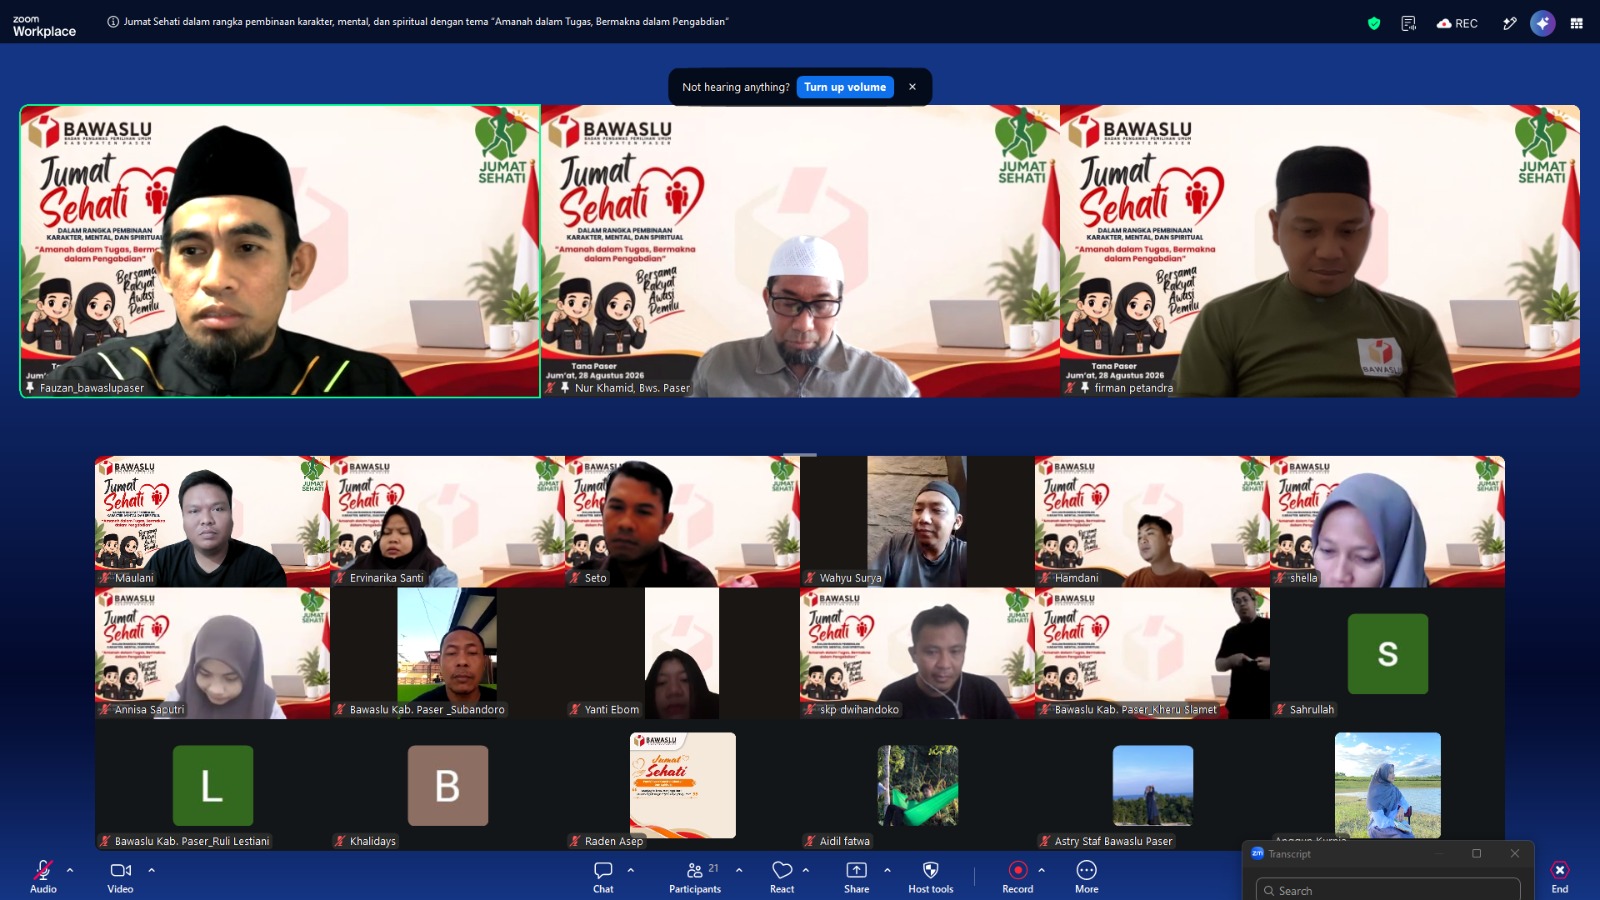This screenshot has height=900, width=1600.
Task: Click the muted mic icon on Maulani's label
Action: coord(105,578)
